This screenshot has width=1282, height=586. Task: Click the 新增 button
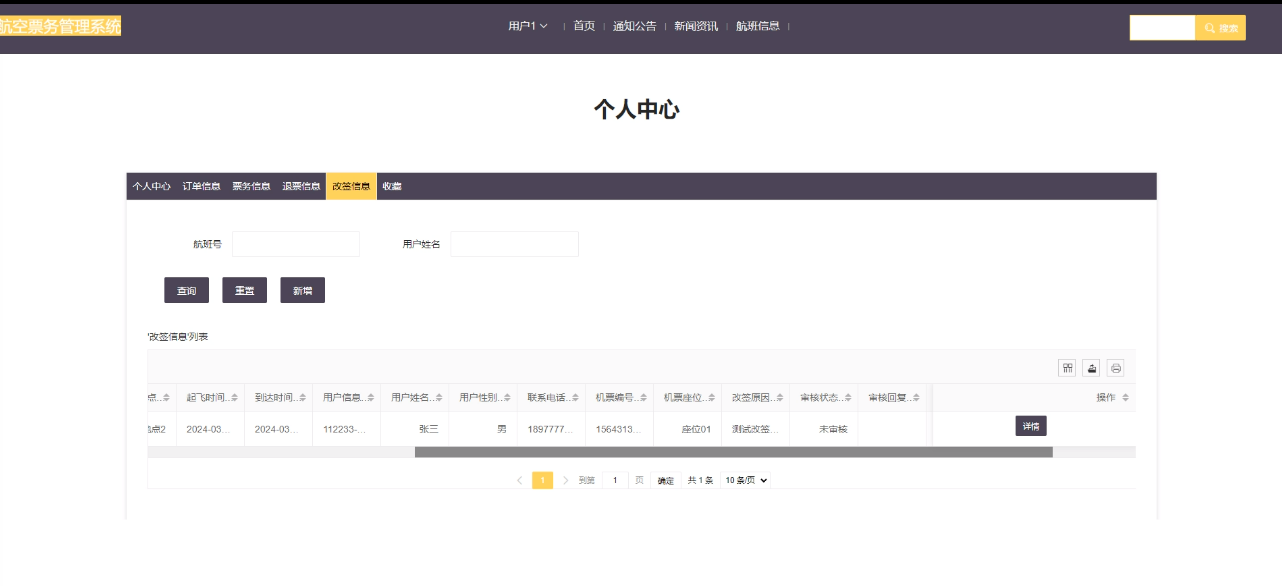click(302, 290)
